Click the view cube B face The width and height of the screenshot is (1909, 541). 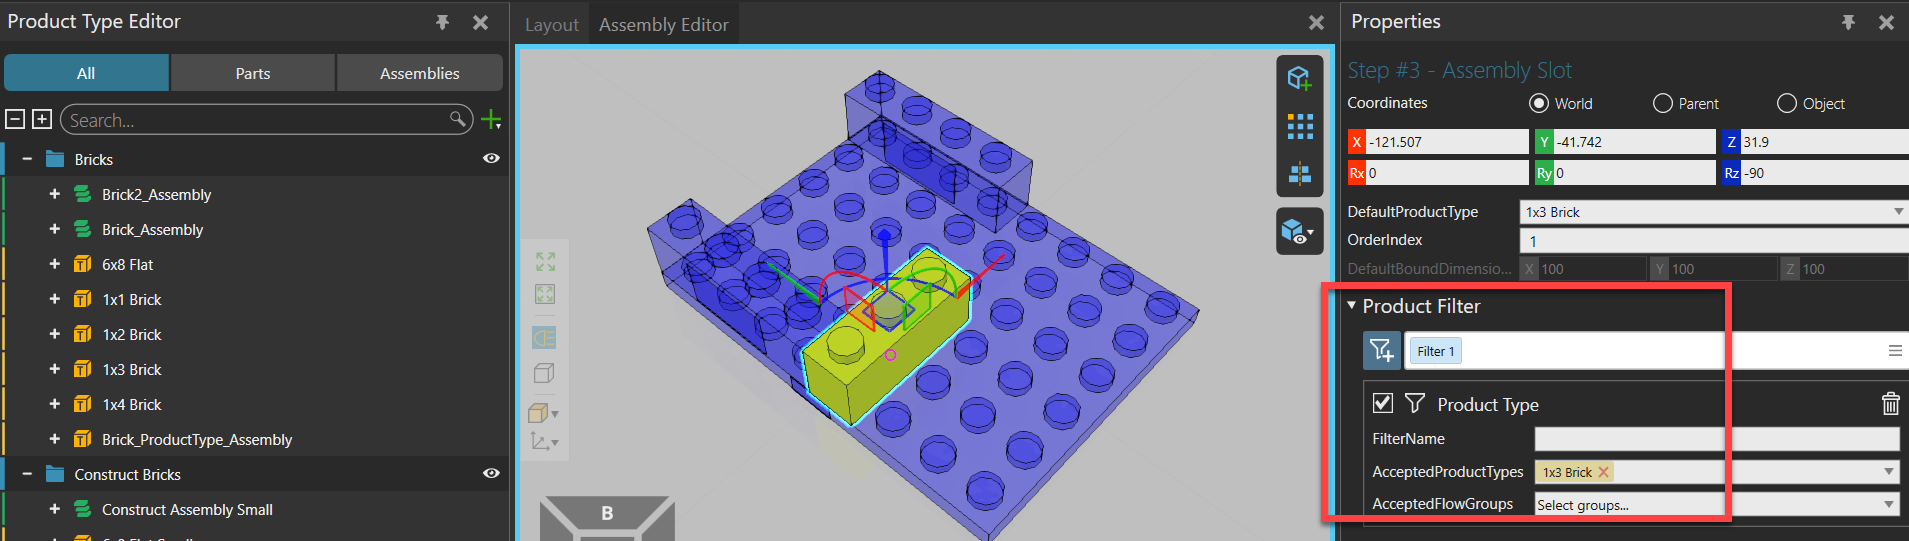607,514
